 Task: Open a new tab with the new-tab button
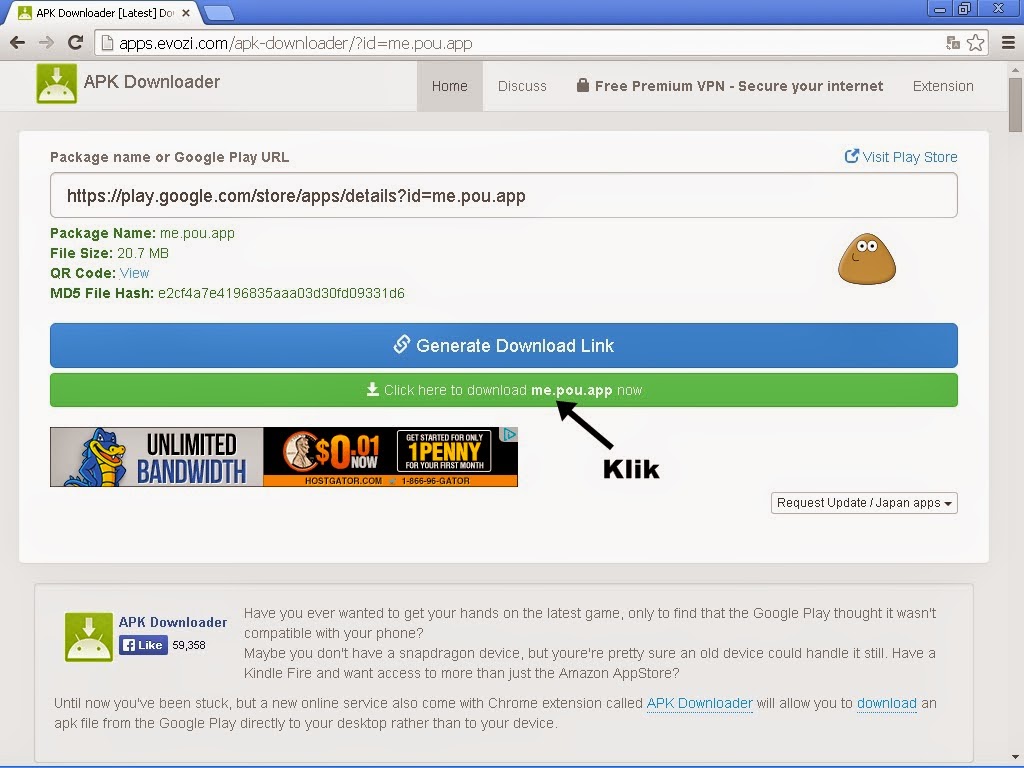(x=219, y=12)
